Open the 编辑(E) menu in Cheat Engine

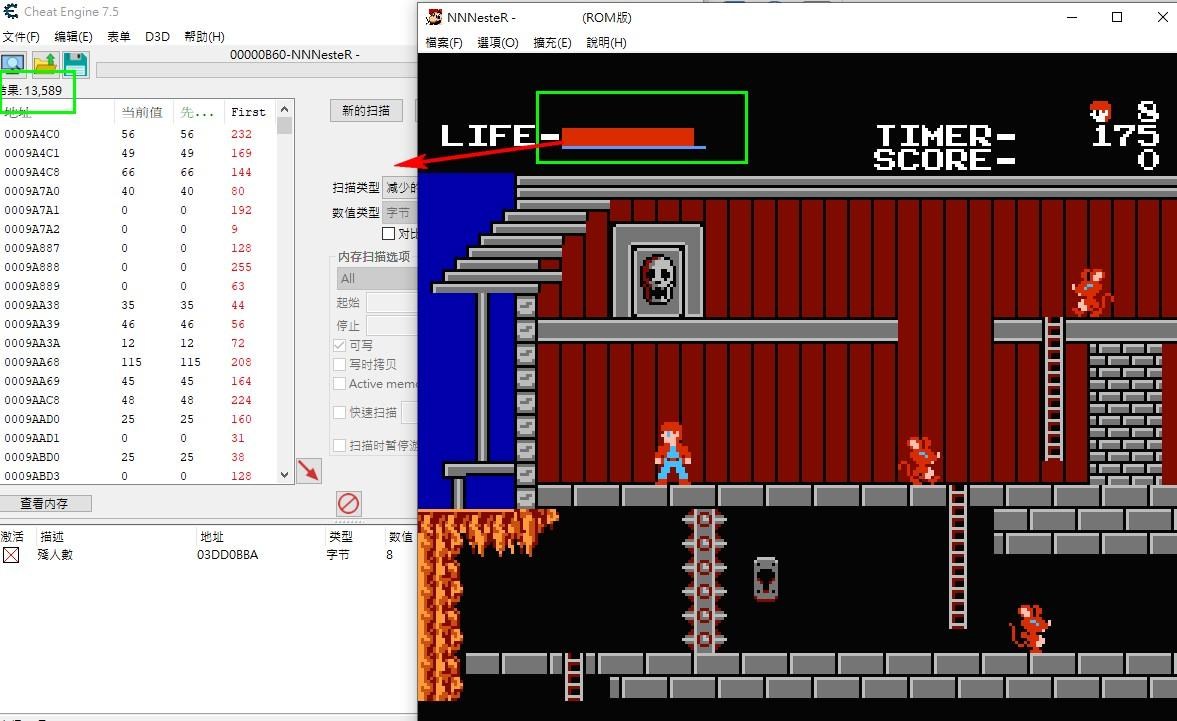tap(73, 36)
